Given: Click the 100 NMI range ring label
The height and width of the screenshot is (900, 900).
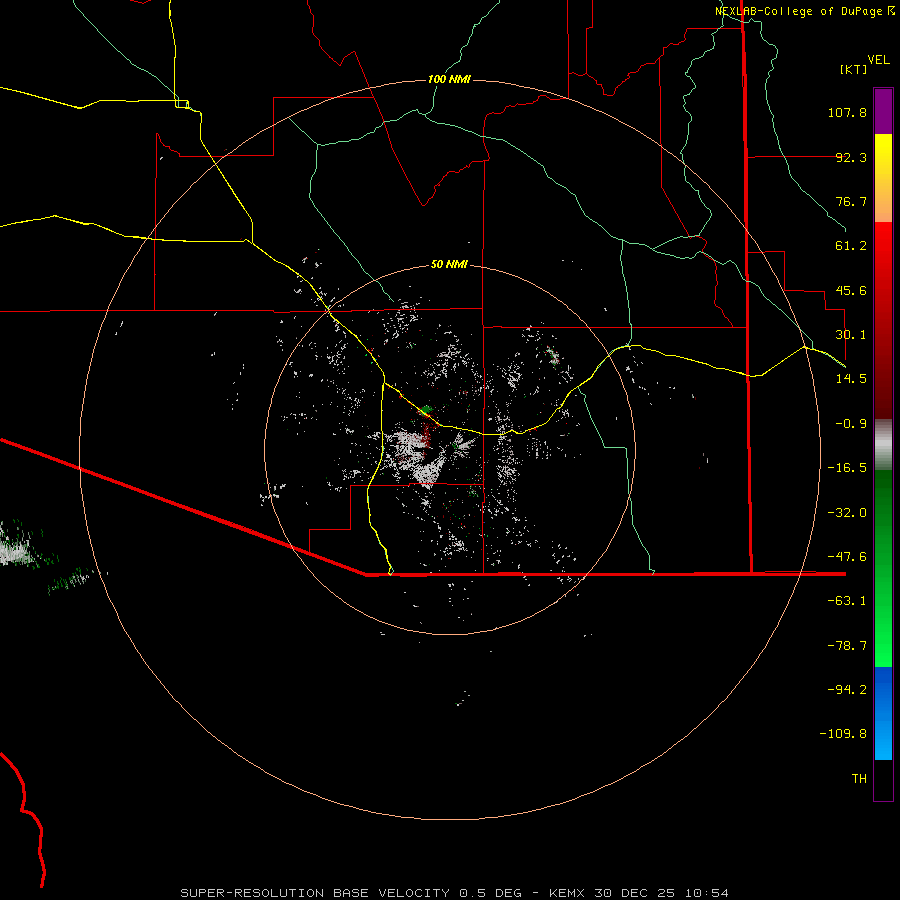Looking at the screenshot, I should coord(449,79).
